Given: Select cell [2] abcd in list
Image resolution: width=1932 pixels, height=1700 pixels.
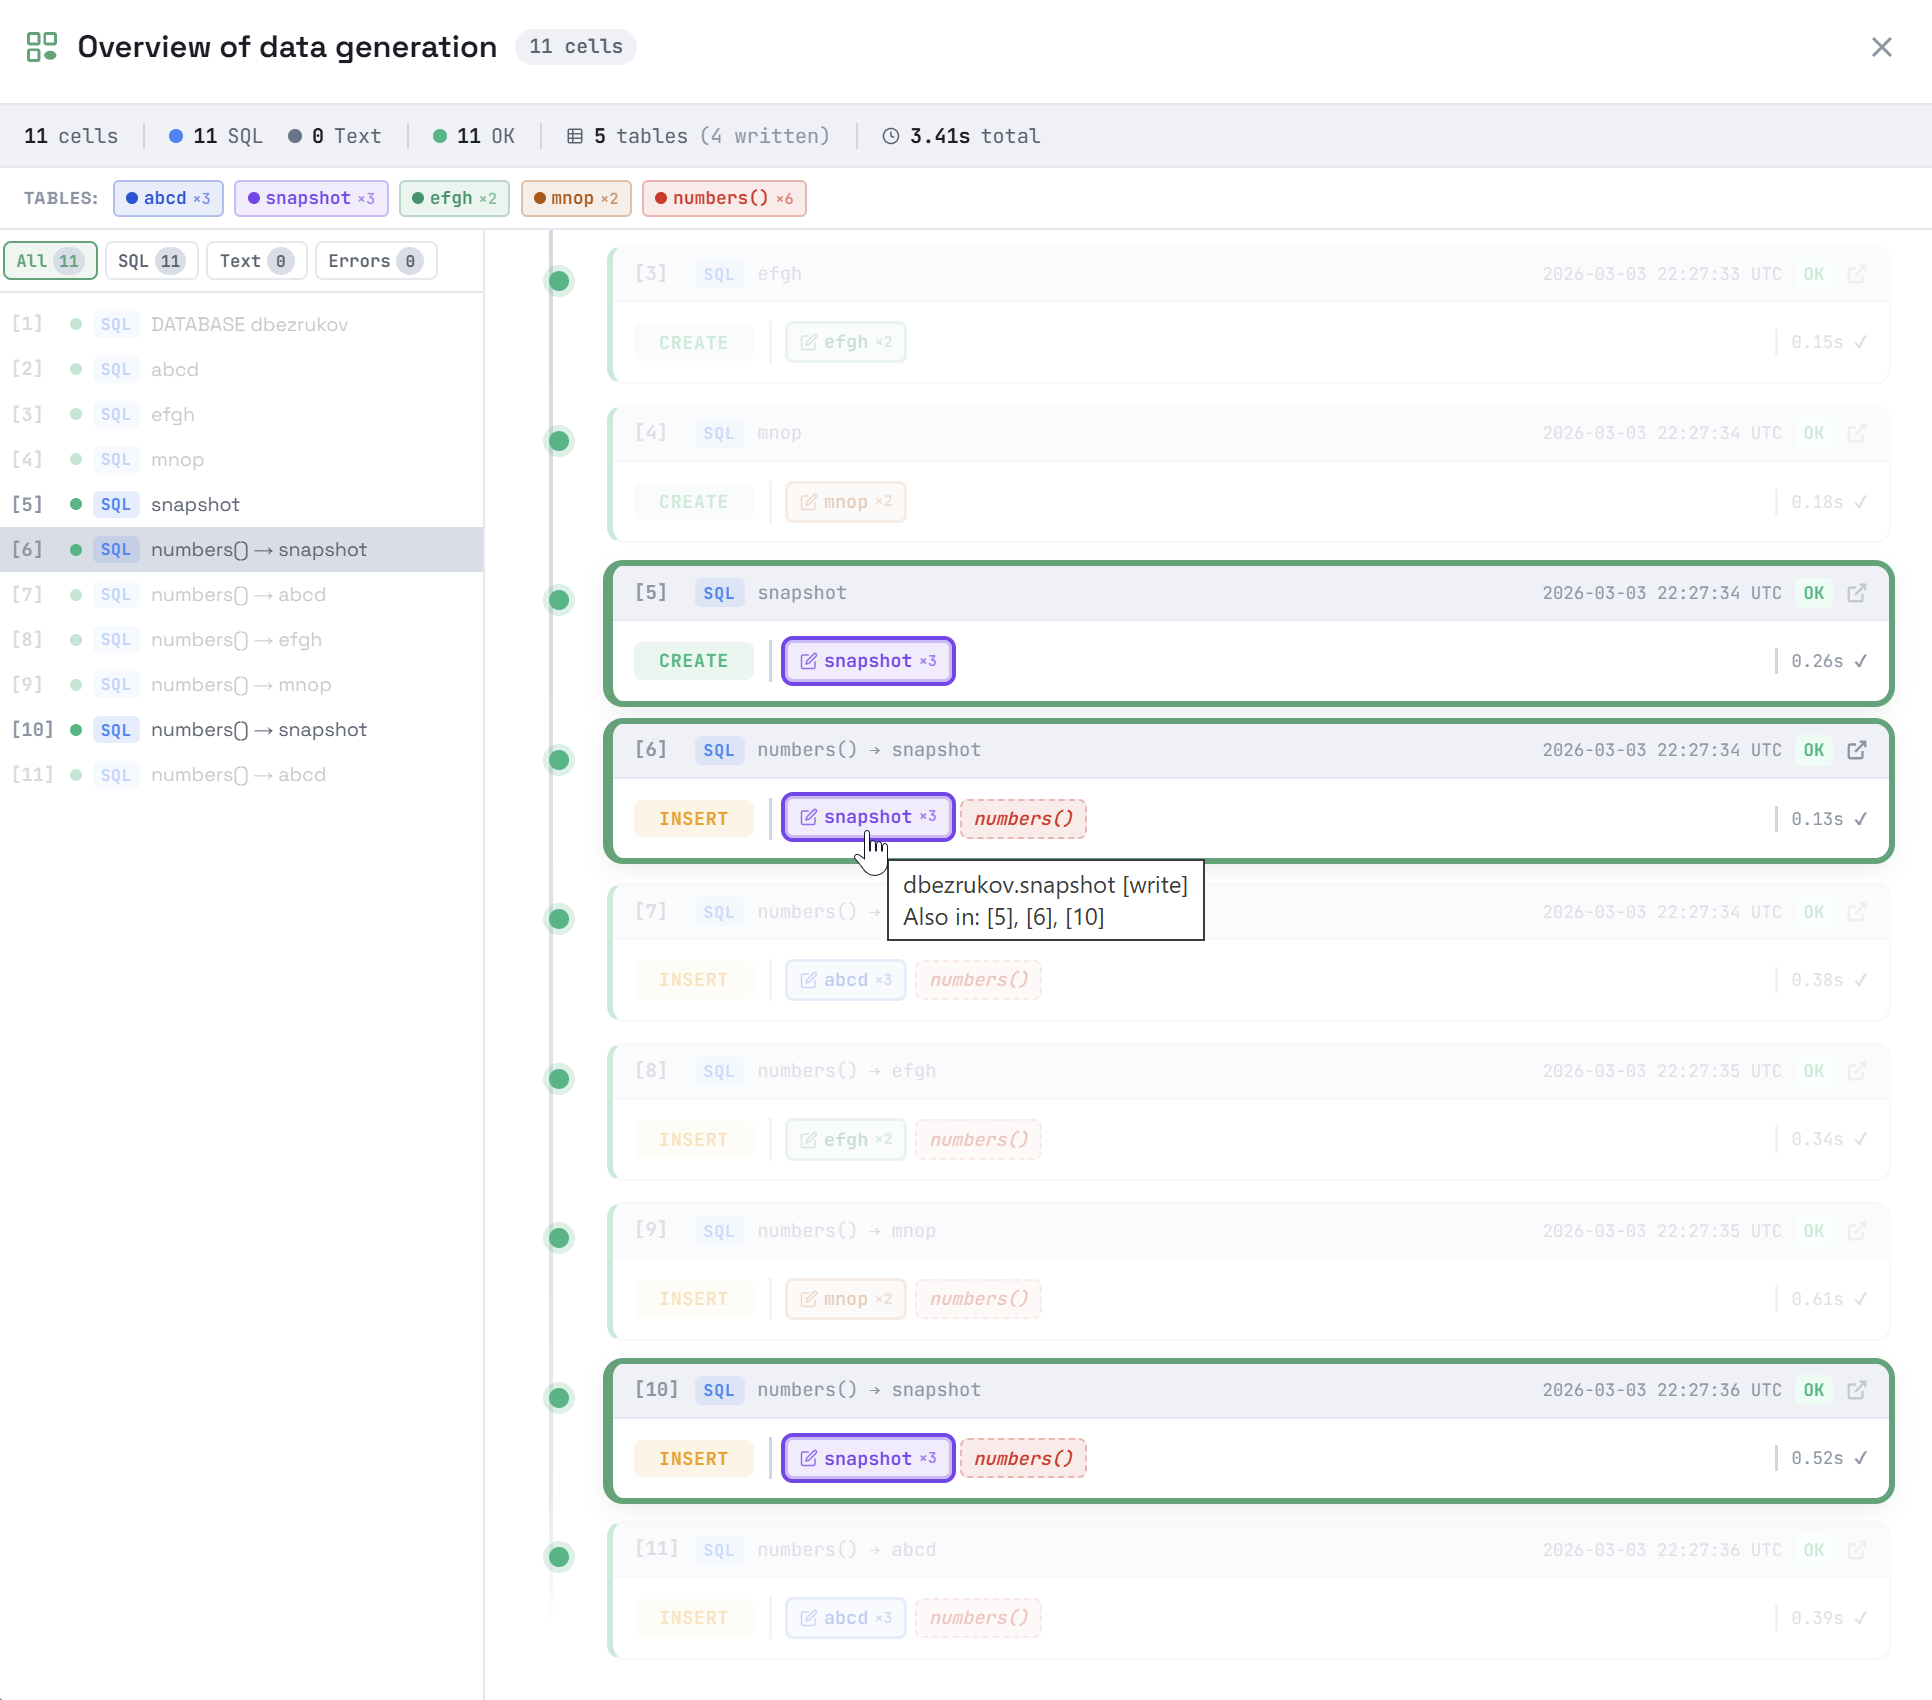Looking at the screenshot, I should 242,369.
